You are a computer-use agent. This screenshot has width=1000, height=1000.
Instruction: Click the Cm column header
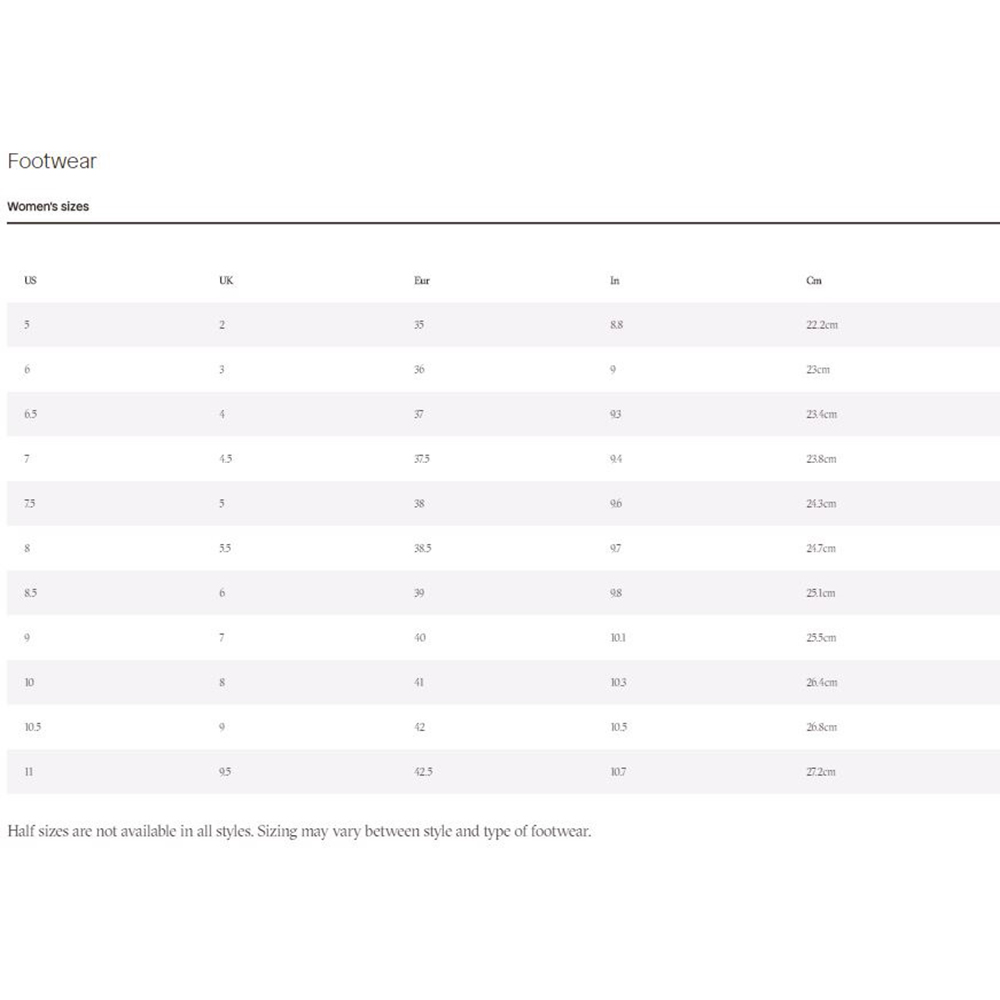click(x=814, y=280)
